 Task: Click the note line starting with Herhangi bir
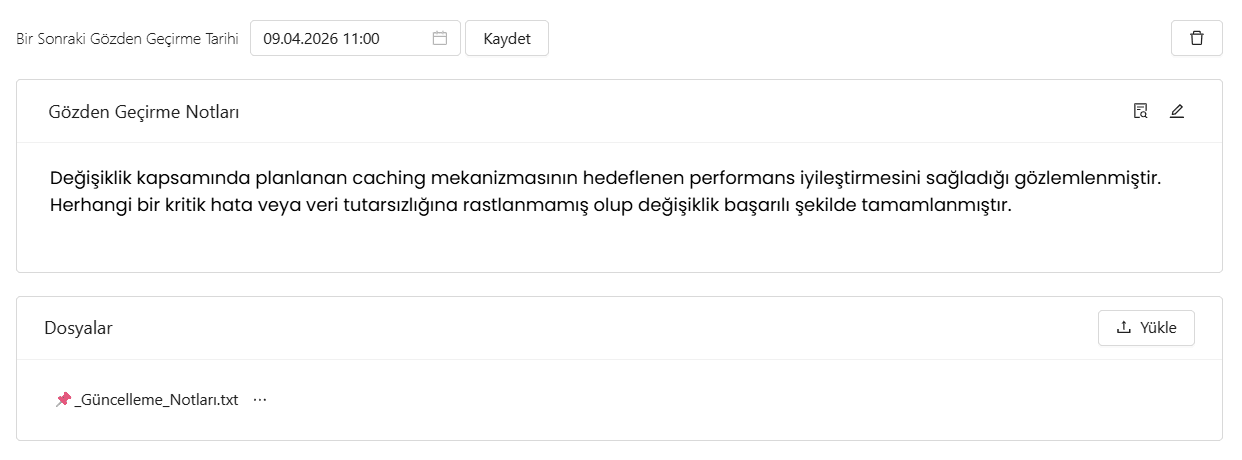point(531,207)
